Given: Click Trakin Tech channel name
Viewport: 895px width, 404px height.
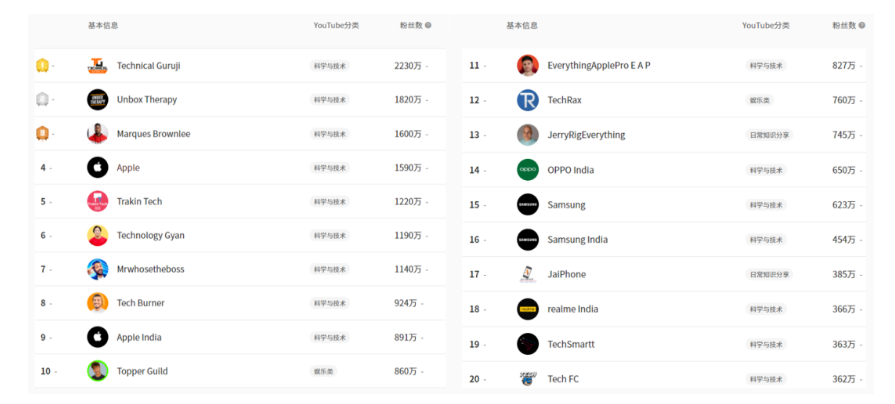Looking at the screenshot, I should point(139,201).
